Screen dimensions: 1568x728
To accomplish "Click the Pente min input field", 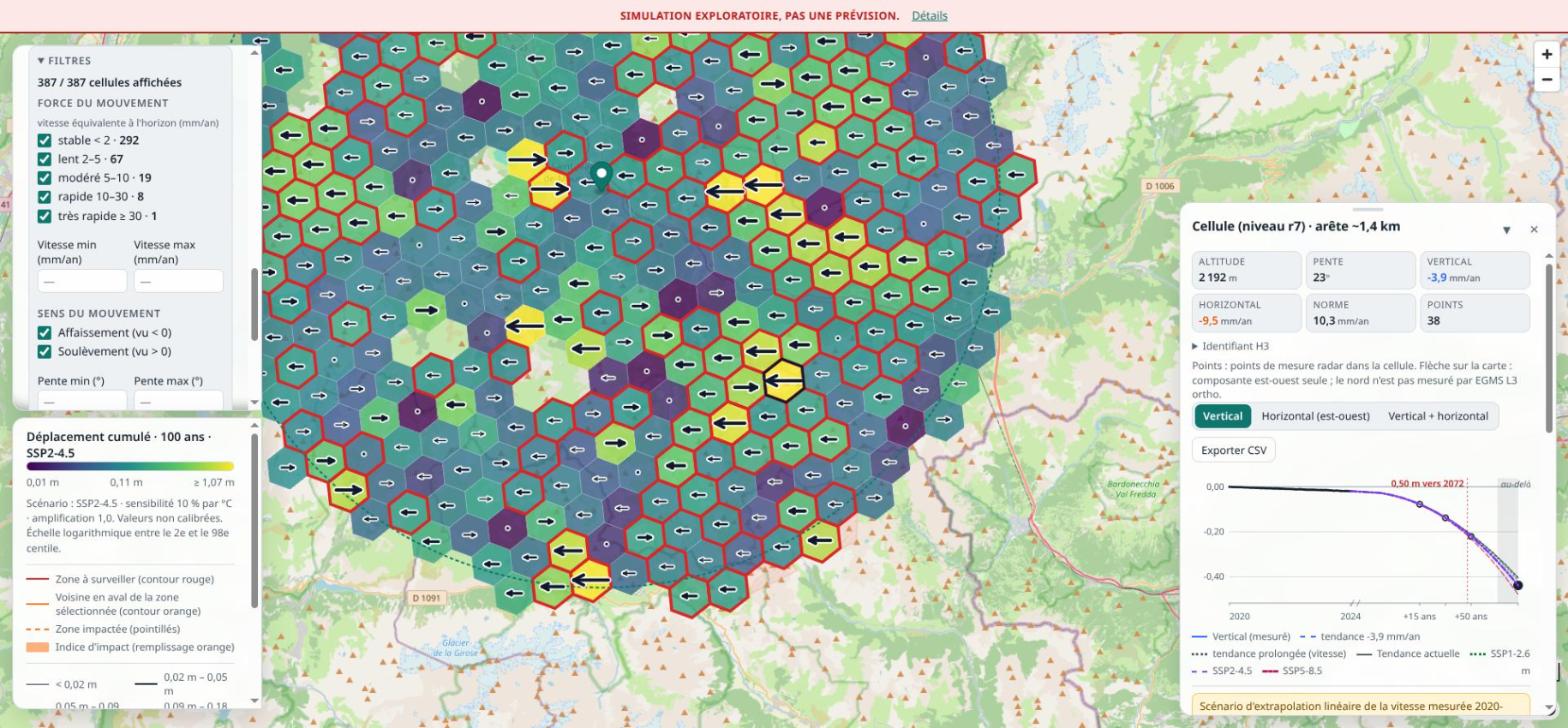I will tap(82, 400).
